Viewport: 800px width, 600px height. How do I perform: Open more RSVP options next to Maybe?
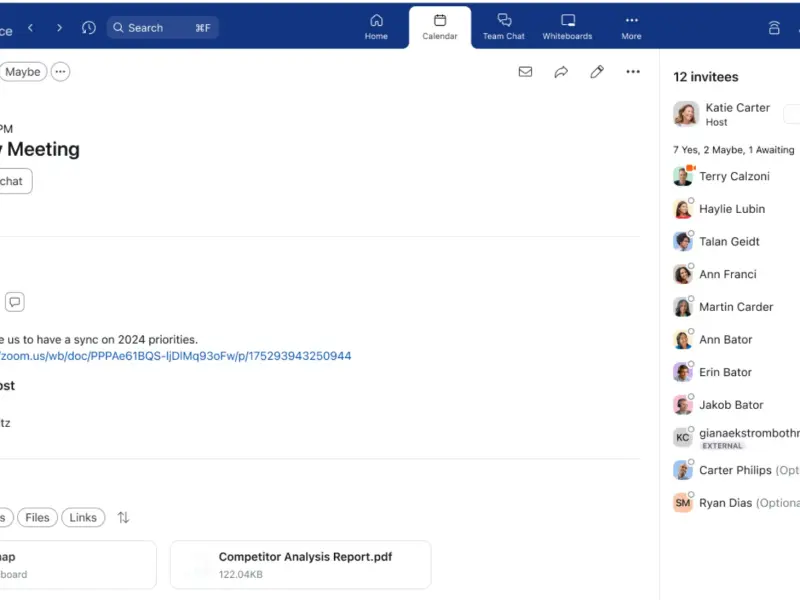pos(60,71)
